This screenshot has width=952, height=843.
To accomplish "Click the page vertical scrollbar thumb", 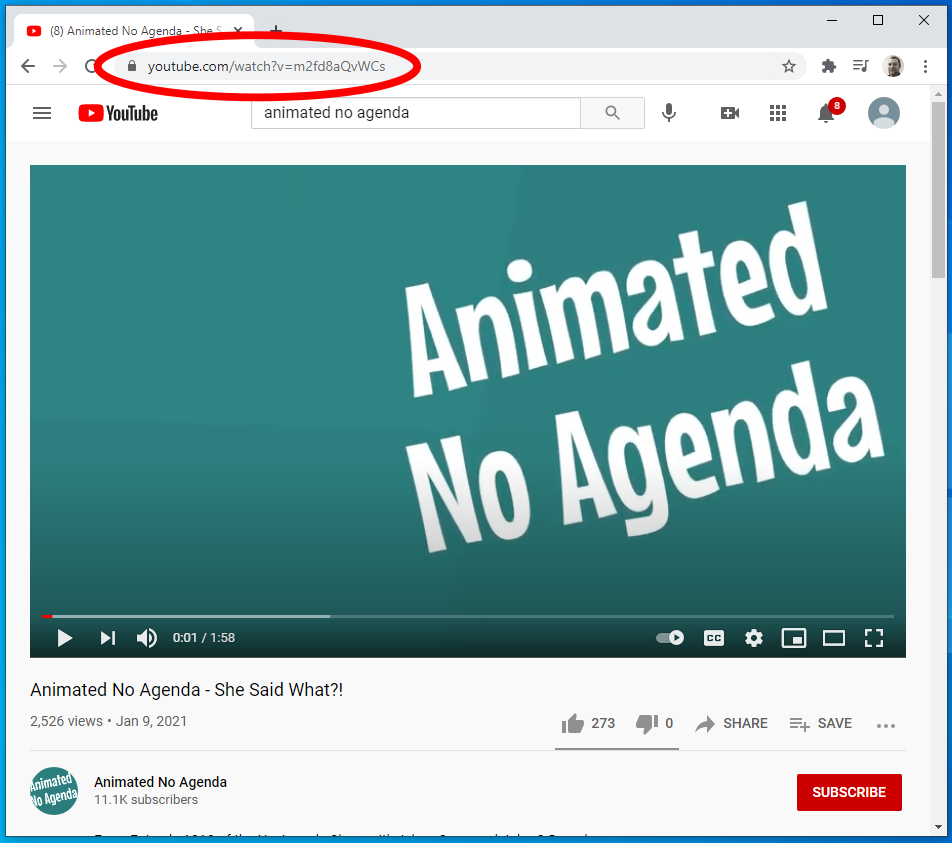I will point(938,189).
